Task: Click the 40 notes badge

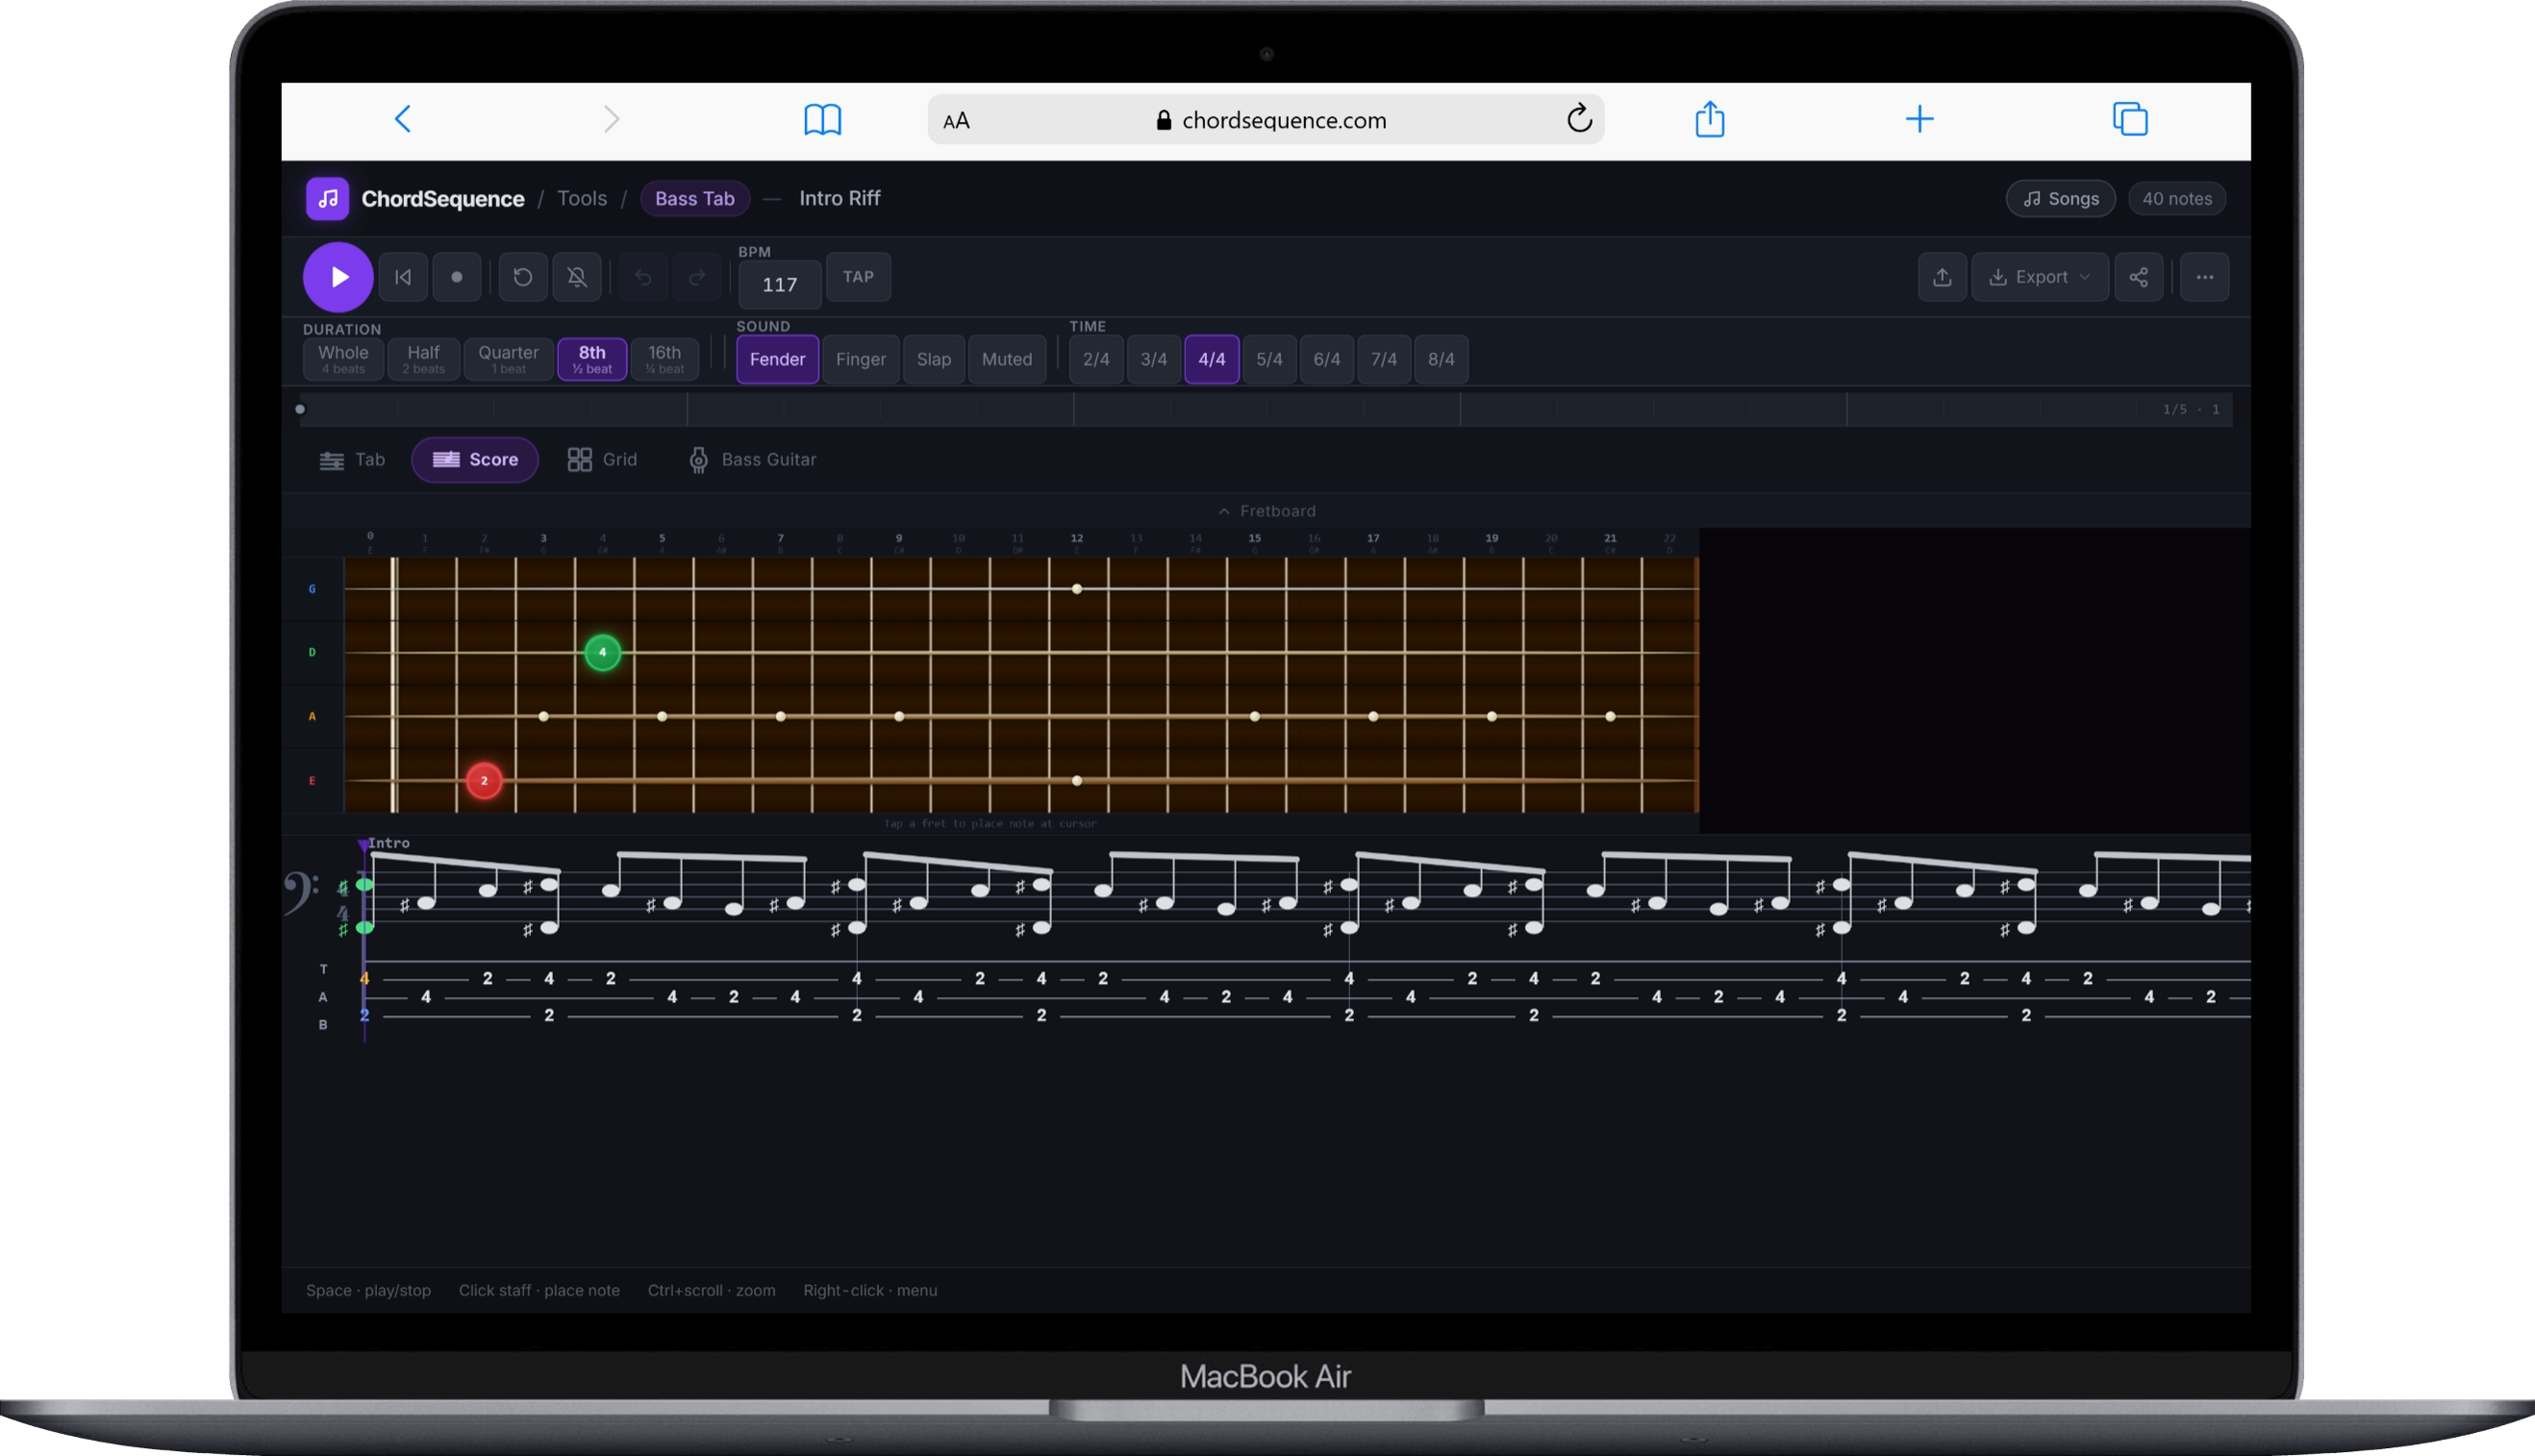Action: click(2177, 198)
